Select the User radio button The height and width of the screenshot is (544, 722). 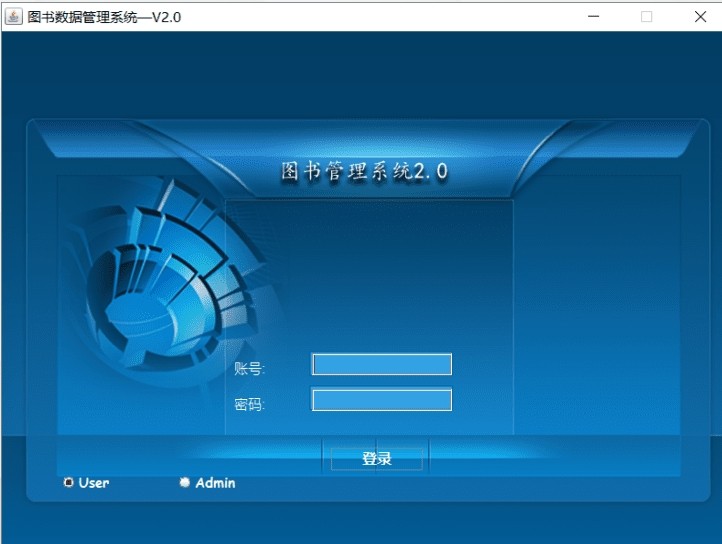(x=68, y=482)
